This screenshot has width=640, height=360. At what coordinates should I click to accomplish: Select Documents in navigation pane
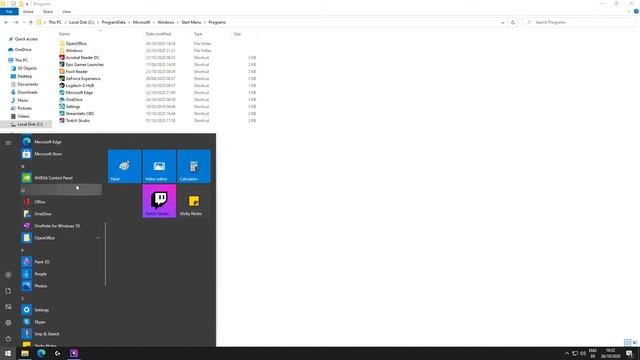(27, 84)
